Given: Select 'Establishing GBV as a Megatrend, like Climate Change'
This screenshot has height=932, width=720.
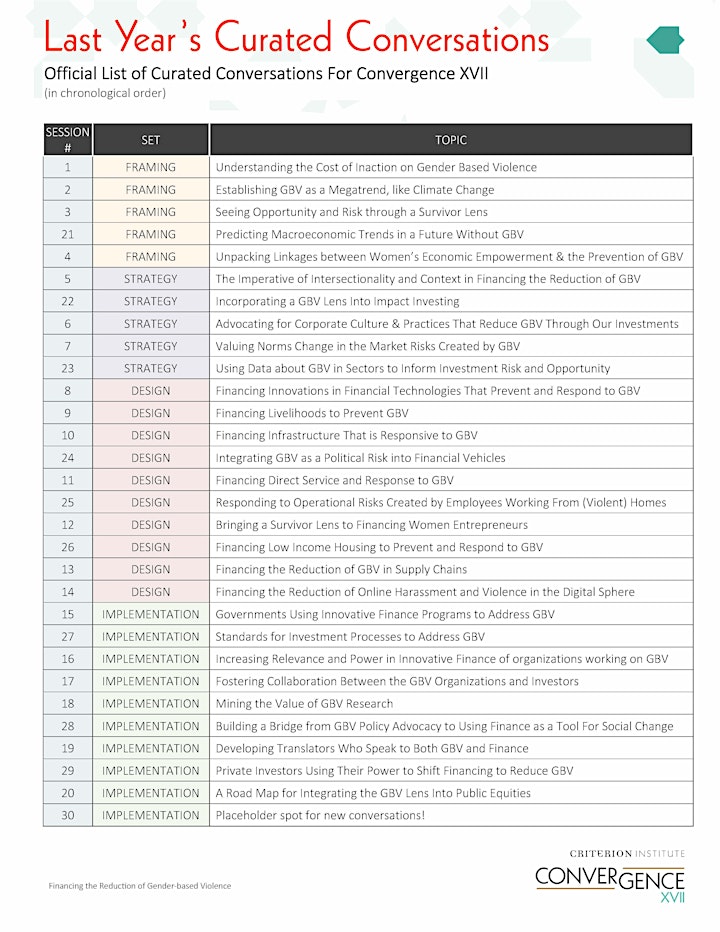Looking at the screenshot, I should tap(354, 190).
